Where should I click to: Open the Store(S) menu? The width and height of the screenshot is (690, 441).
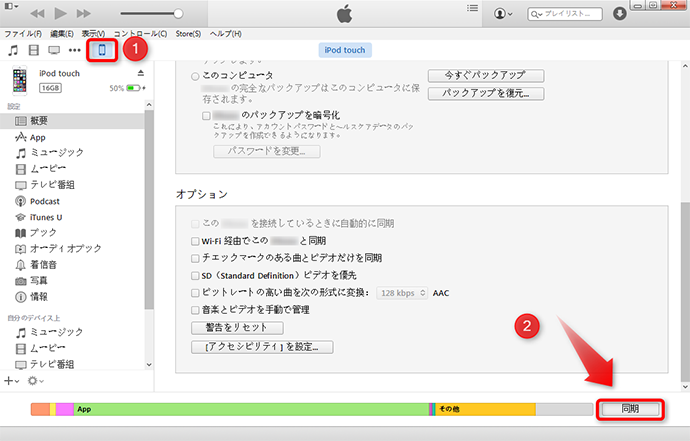point(188,34)
